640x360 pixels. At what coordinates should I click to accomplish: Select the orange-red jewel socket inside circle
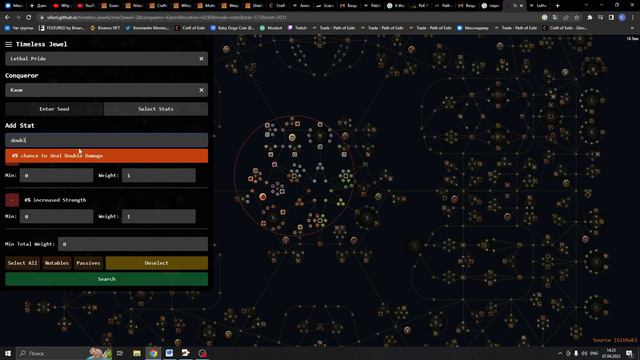coord(262,197)
